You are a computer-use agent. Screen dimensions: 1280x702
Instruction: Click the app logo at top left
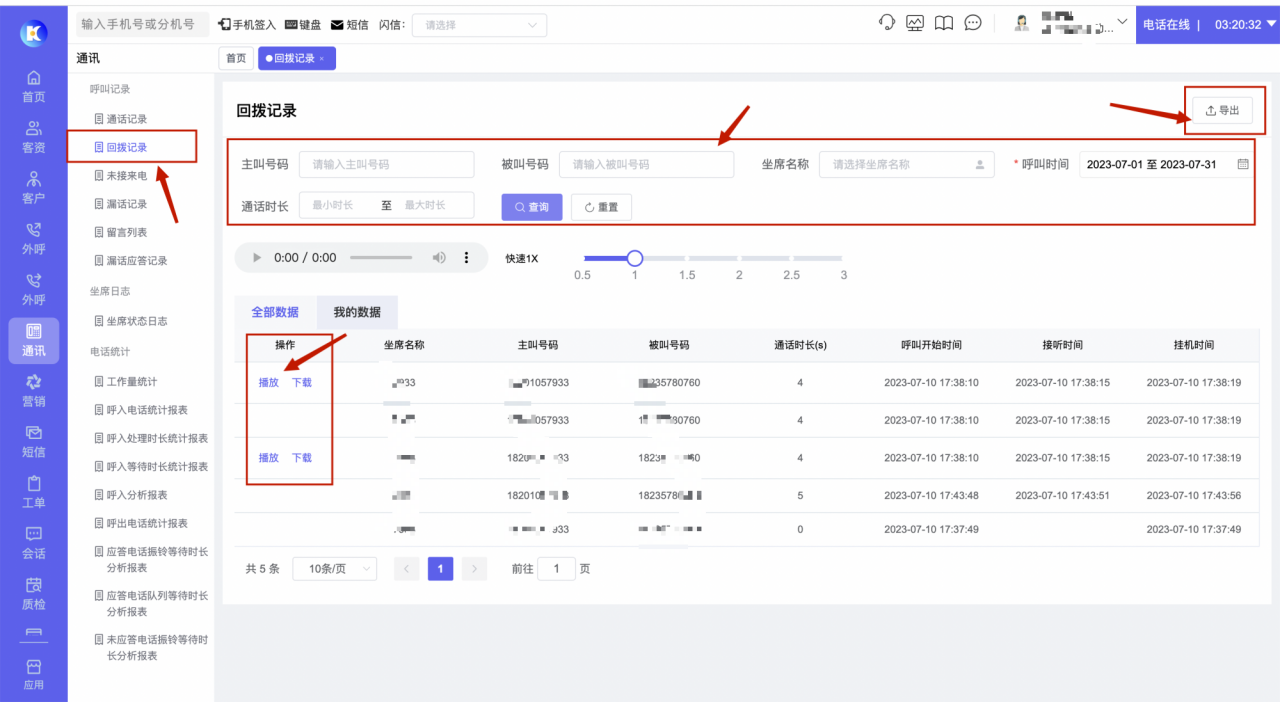[34, 33]
